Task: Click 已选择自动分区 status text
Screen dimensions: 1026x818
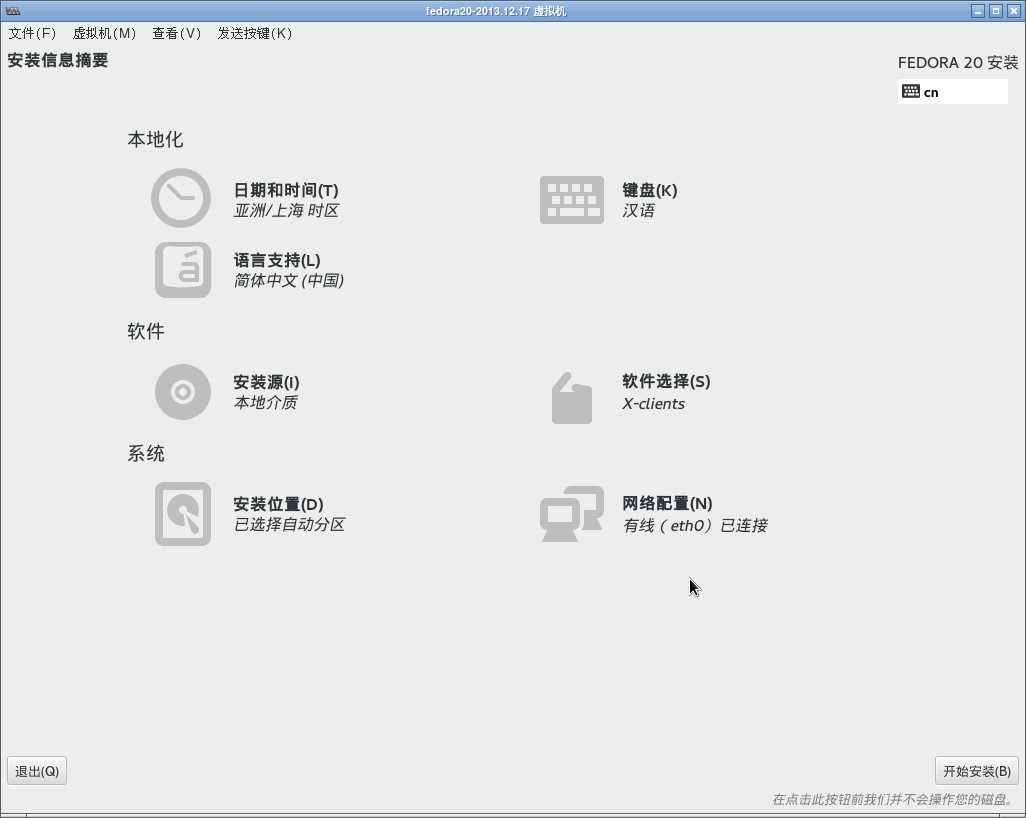Action: pyautogui.click(x=289, y=525)
